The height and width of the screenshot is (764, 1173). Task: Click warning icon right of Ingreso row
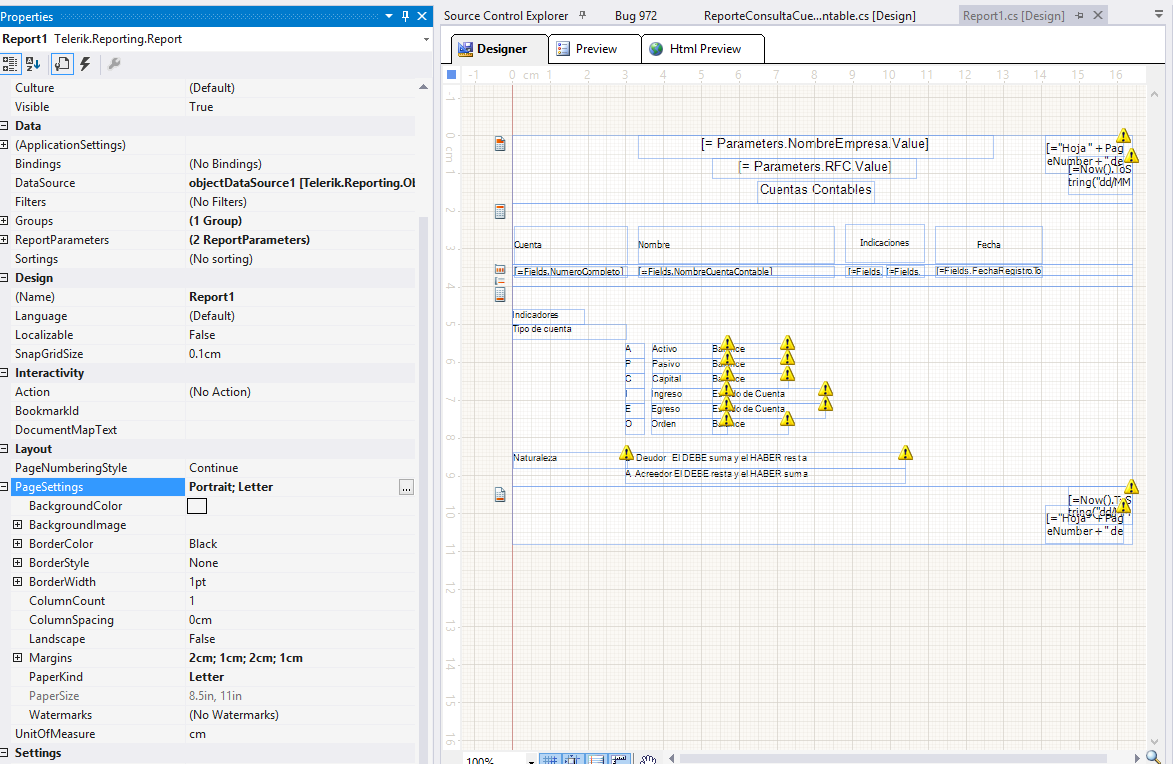pos(825,389)
